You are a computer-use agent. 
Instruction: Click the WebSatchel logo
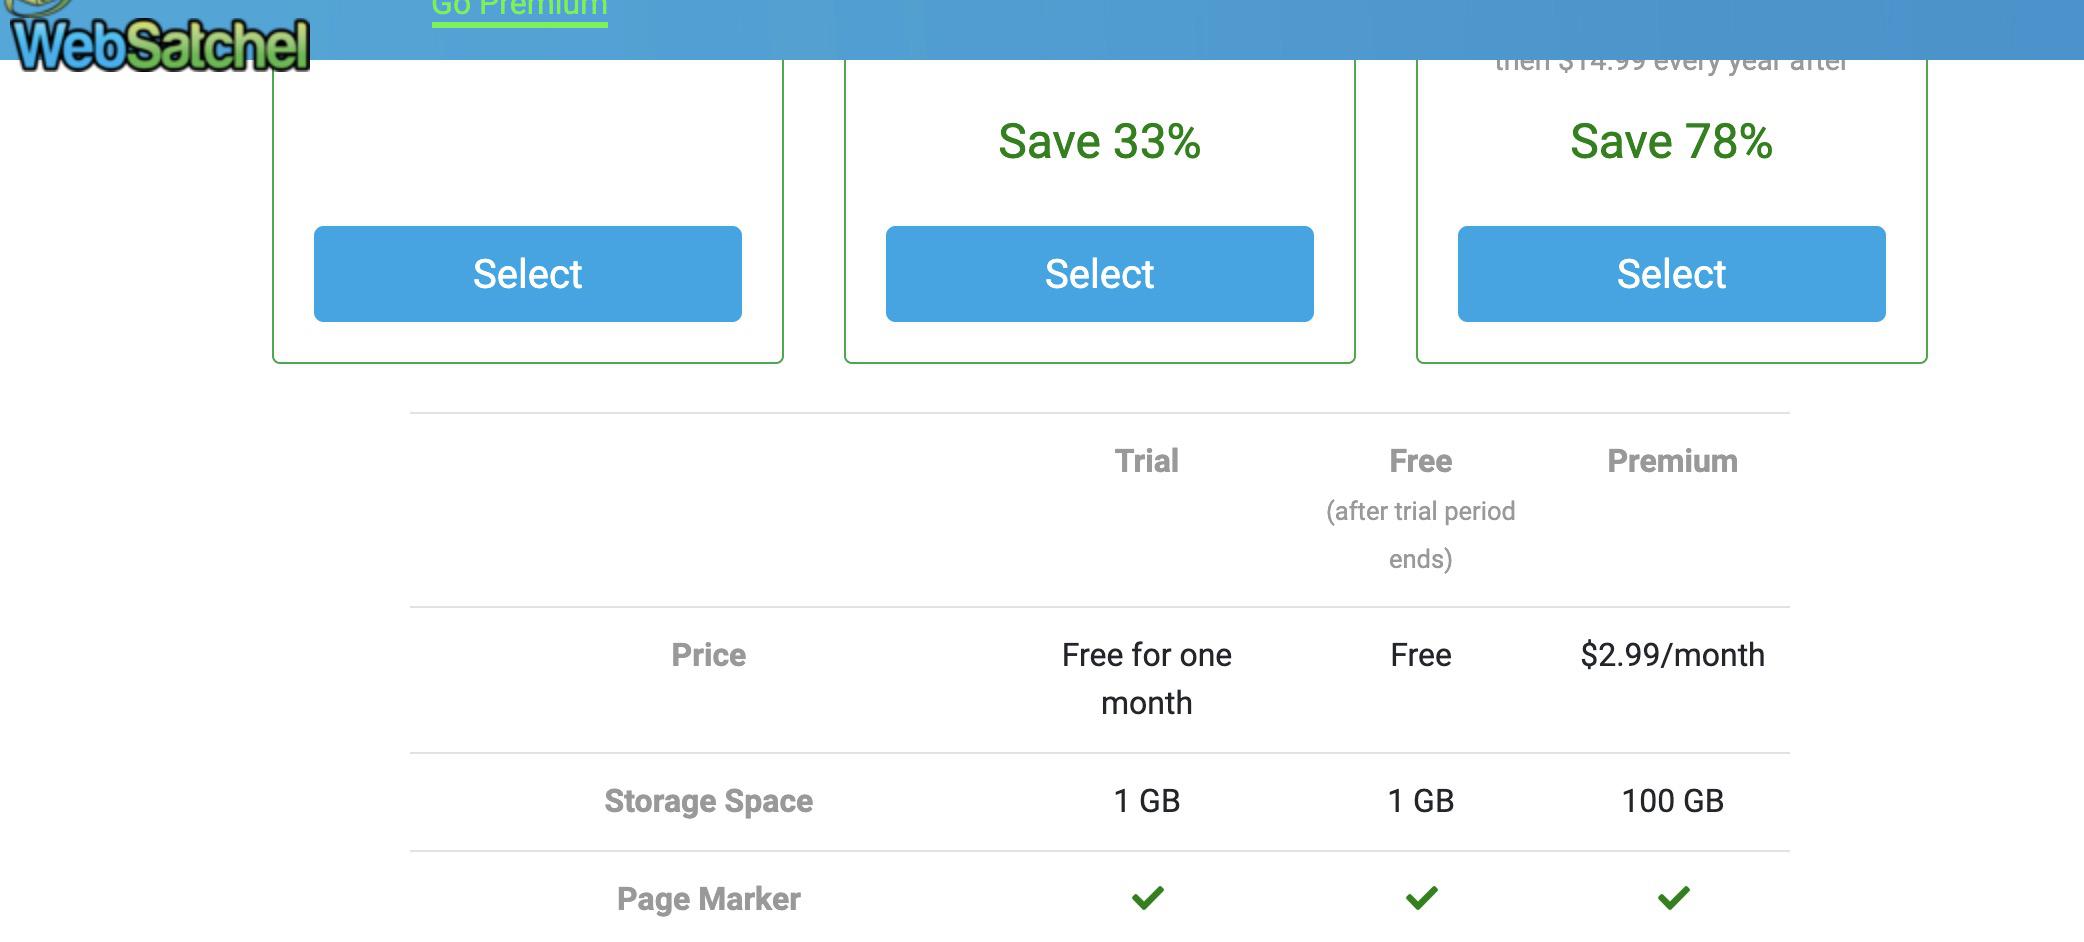click(158, 38)
